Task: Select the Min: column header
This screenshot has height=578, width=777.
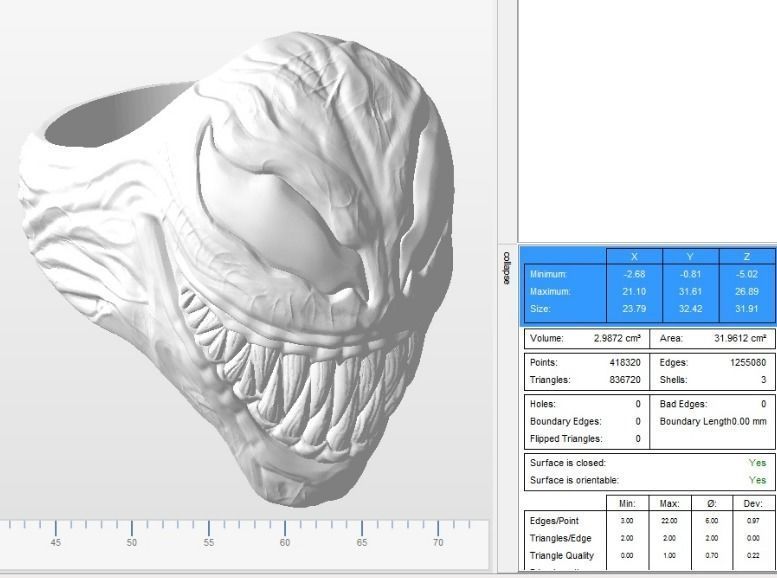Action: point(627,504)
